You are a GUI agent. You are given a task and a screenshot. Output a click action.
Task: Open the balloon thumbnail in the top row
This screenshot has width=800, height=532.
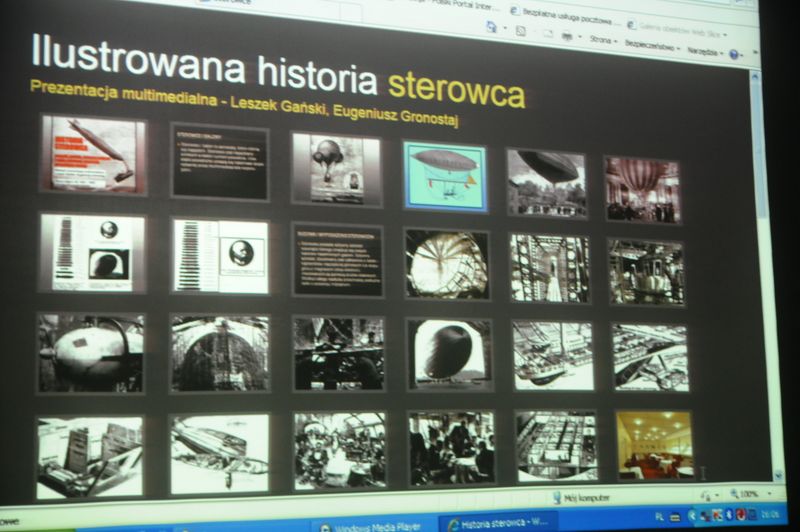coord(336,168)
